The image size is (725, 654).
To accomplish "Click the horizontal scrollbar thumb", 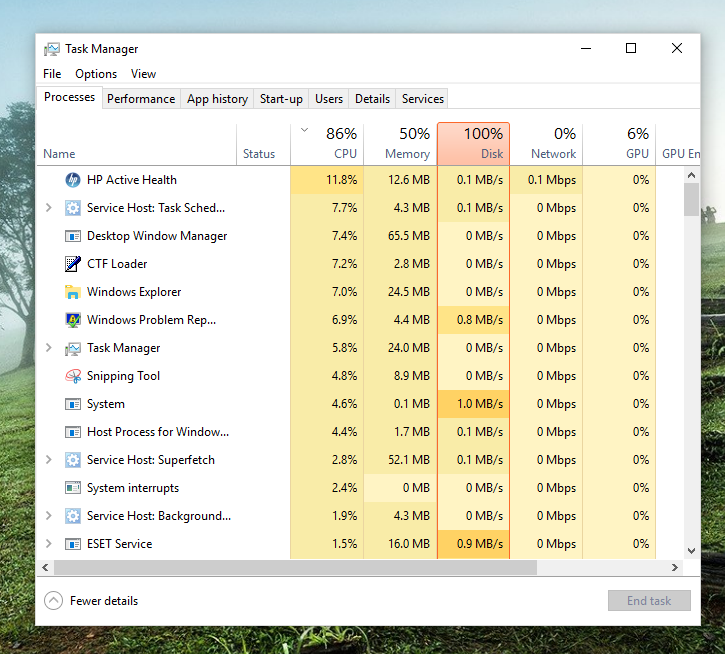I will (x=295, y=568).
